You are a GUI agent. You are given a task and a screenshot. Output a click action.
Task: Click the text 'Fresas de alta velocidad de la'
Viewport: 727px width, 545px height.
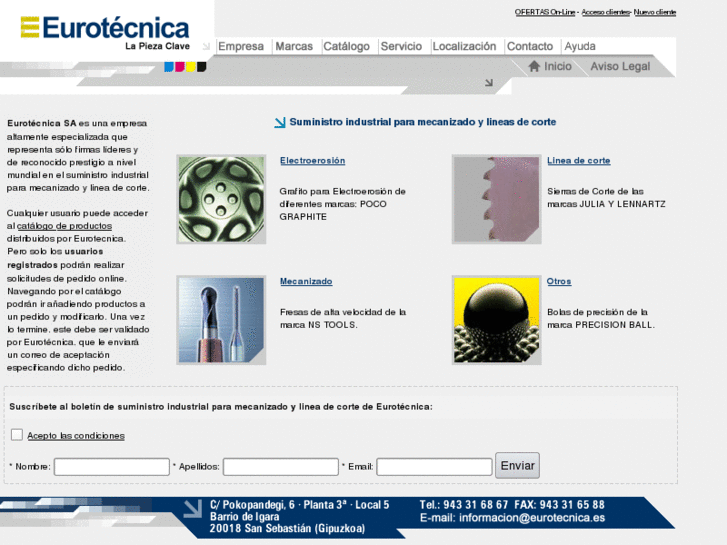[x=343, y=312]
